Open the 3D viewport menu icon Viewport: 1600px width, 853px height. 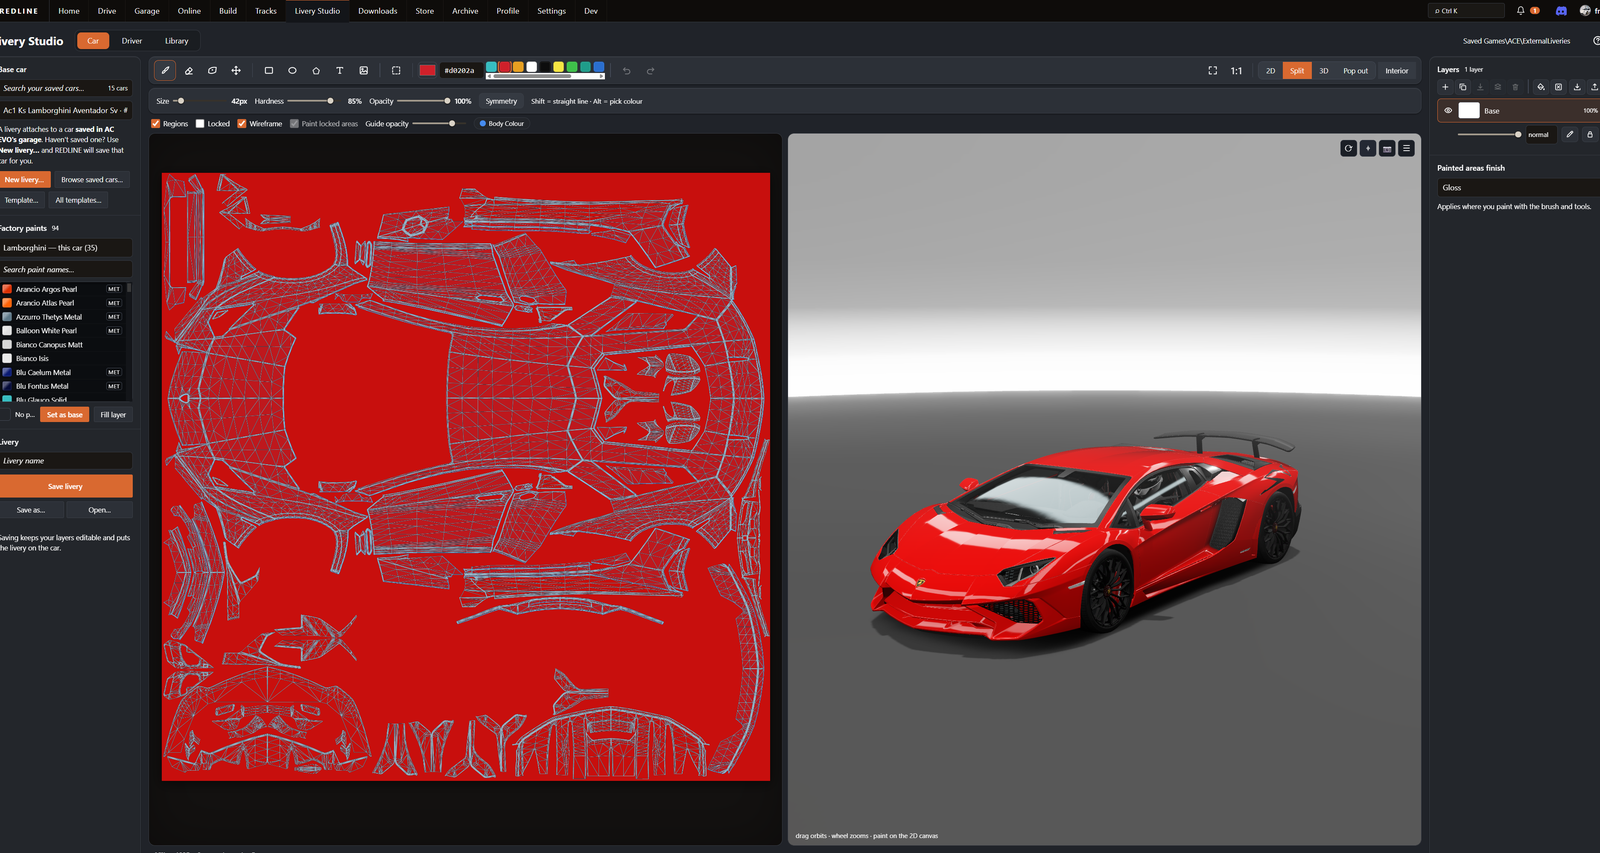(x=1406, y=148)
